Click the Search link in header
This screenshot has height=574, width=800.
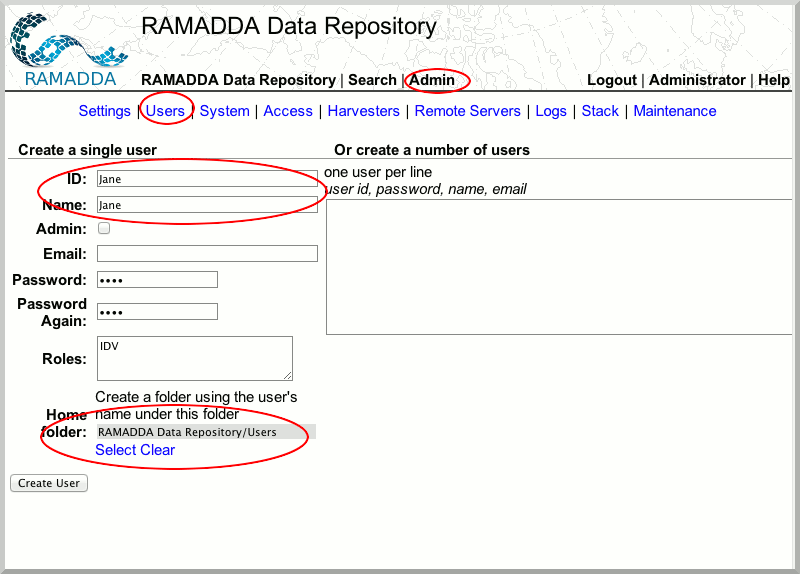click(372, 80)
